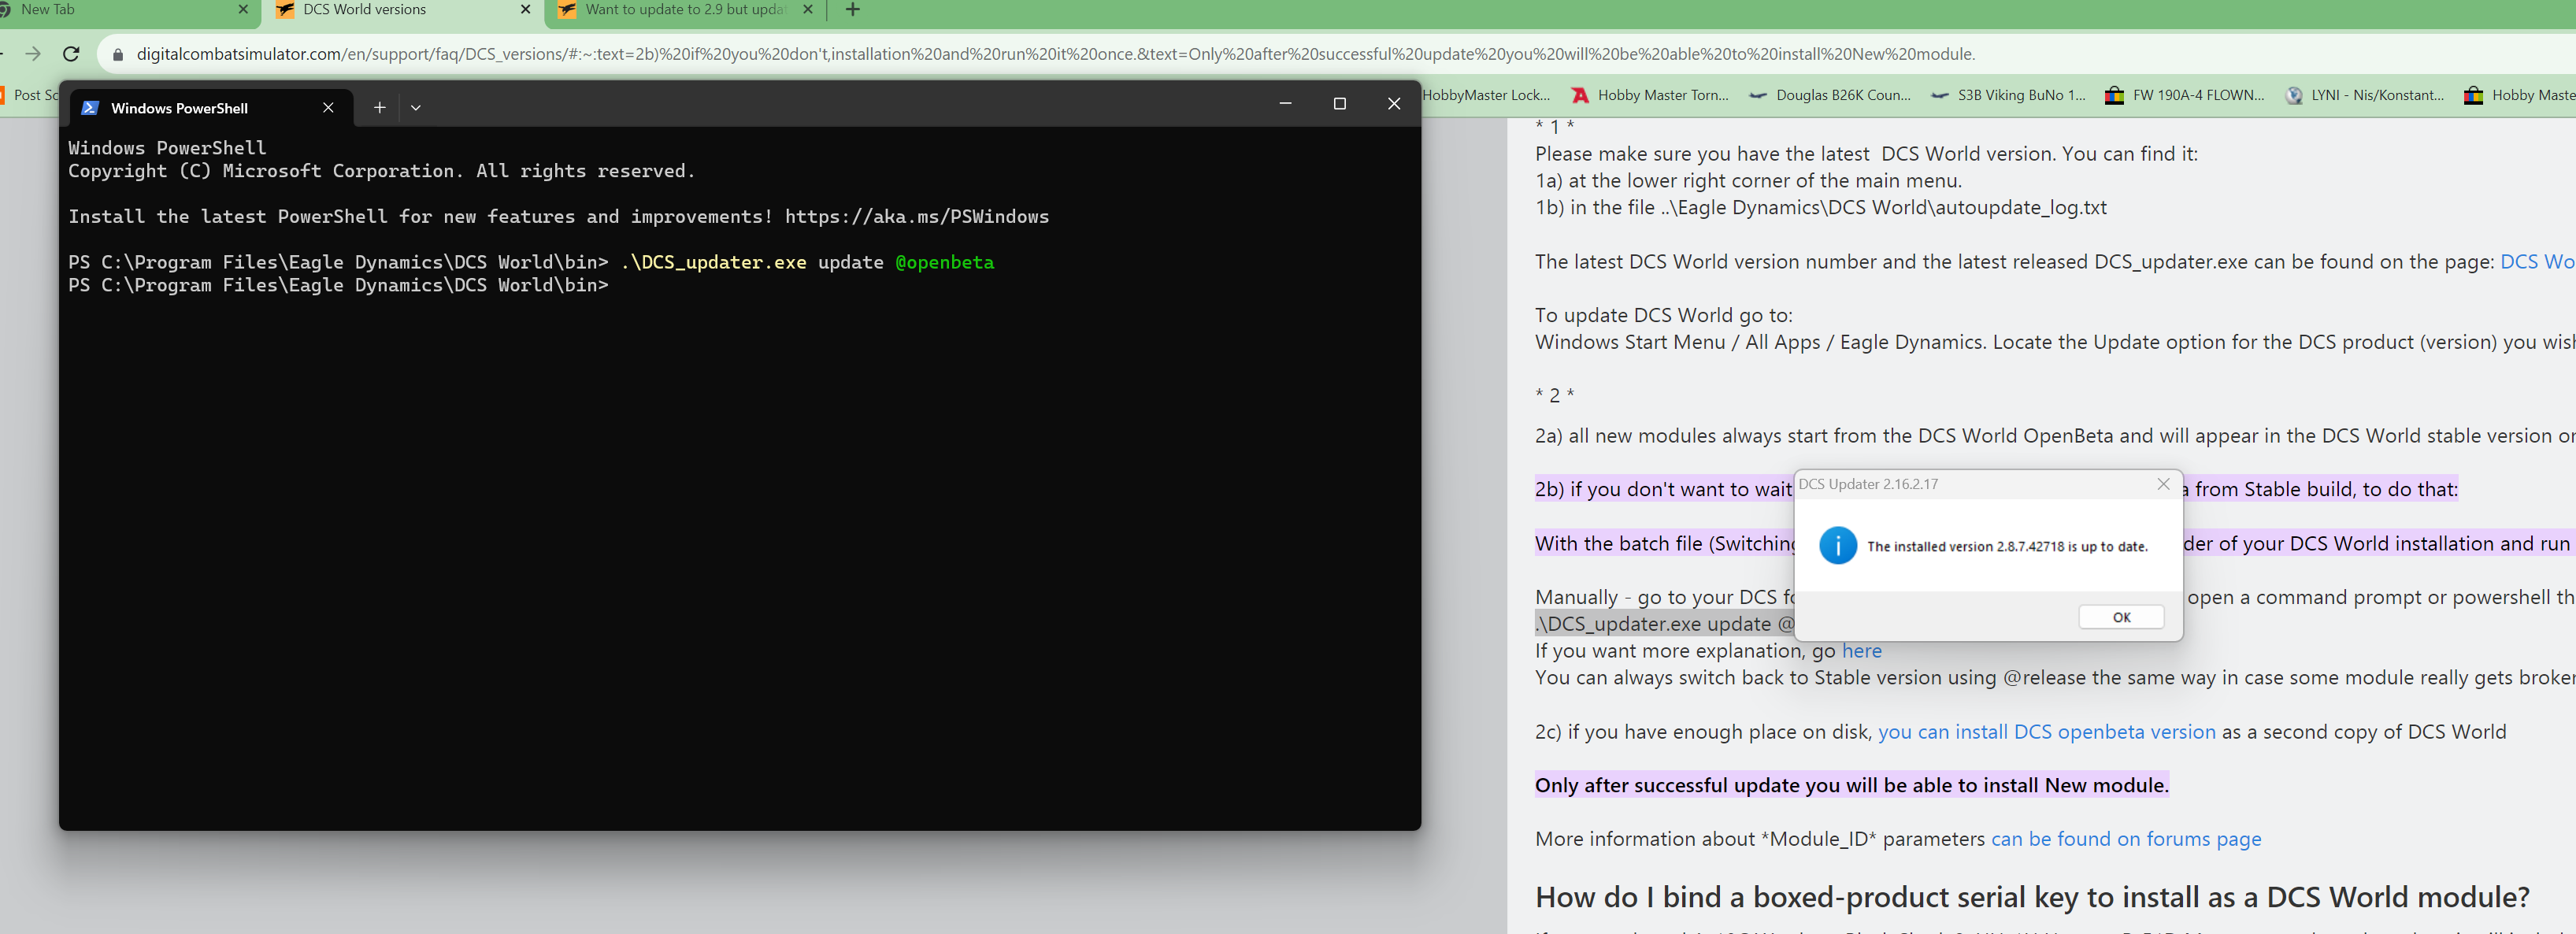Close the 'Want to update to 2.9' tab
This screenshot has width=2576, height=934.
[808, 9]
